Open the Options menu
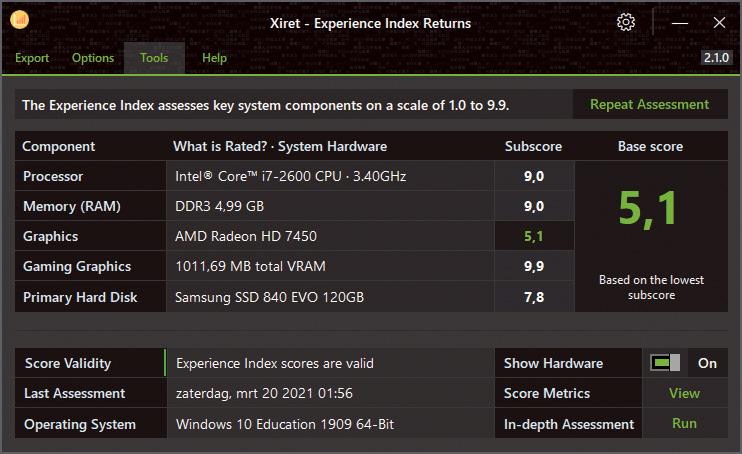 point(93,58)
